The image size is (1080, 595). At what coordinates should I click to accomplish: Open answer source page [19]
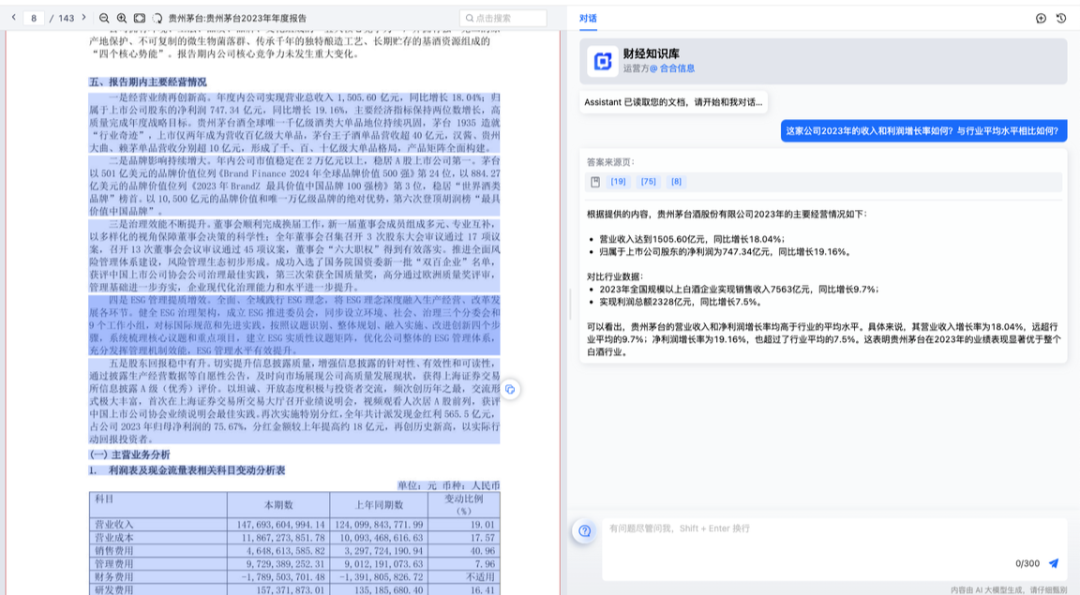pos(619,181)
